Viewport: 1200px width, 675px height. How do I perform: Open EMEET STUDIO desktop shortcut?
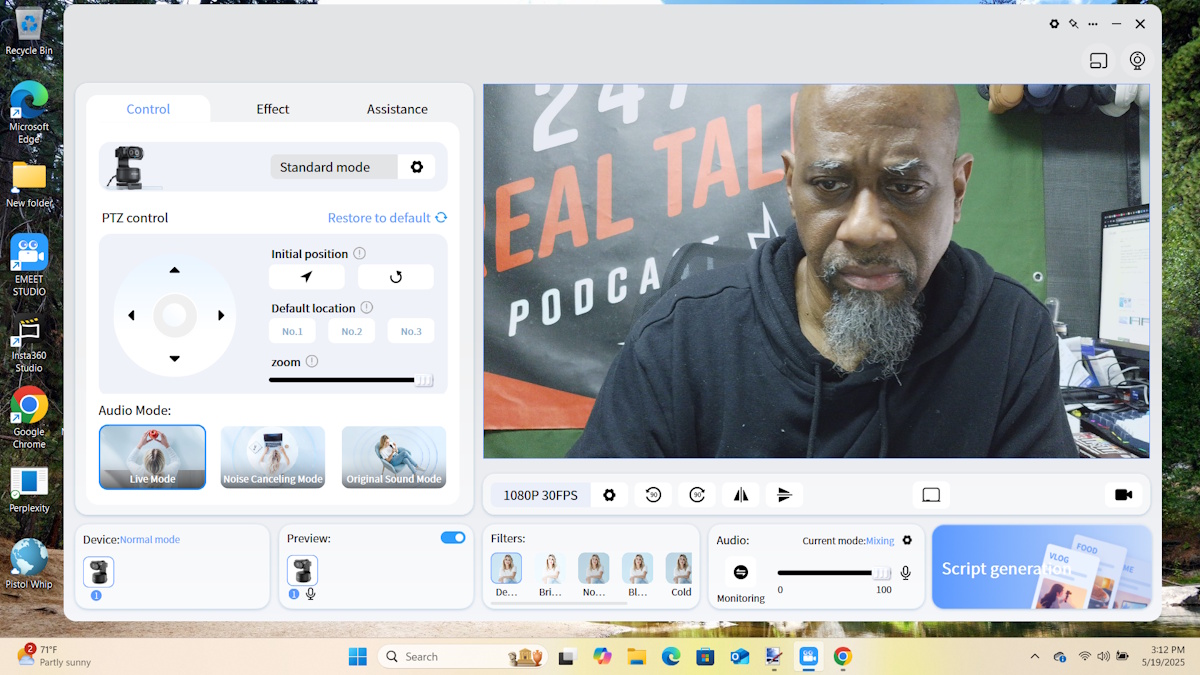(x=29, y=264)
